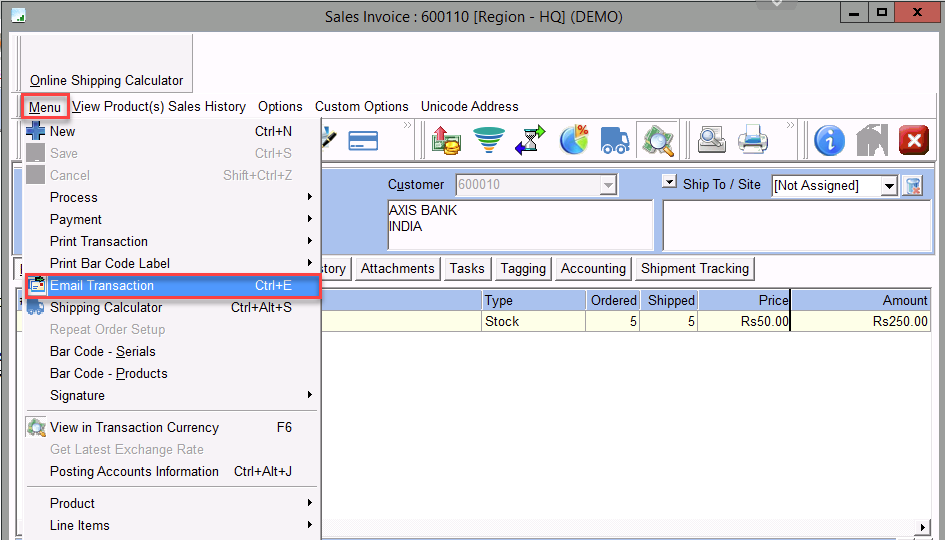Screen dimensions: 945x540
Task: Click the Accounting tab button
Action: [593, 268]
